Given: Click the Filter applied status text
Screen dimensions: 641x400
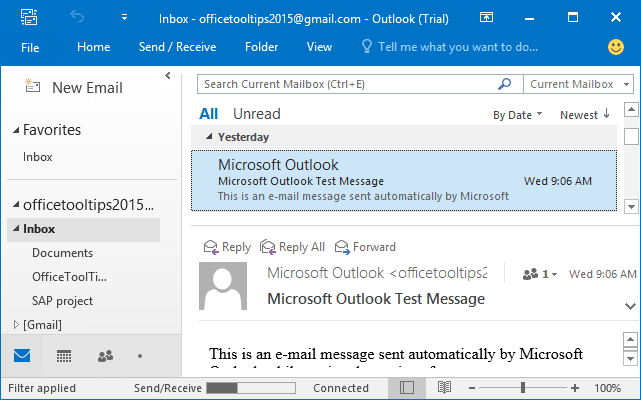Looking at the screenshot, I should coord(42,388).
